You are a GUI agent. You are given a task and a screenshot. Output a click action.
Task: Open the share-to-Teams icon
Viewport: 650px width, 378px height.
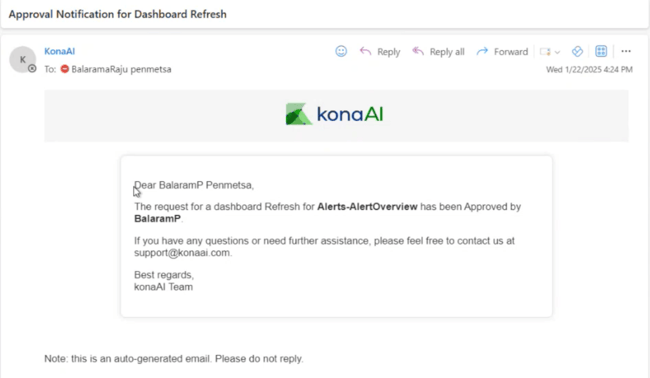[x=545, y=52]
